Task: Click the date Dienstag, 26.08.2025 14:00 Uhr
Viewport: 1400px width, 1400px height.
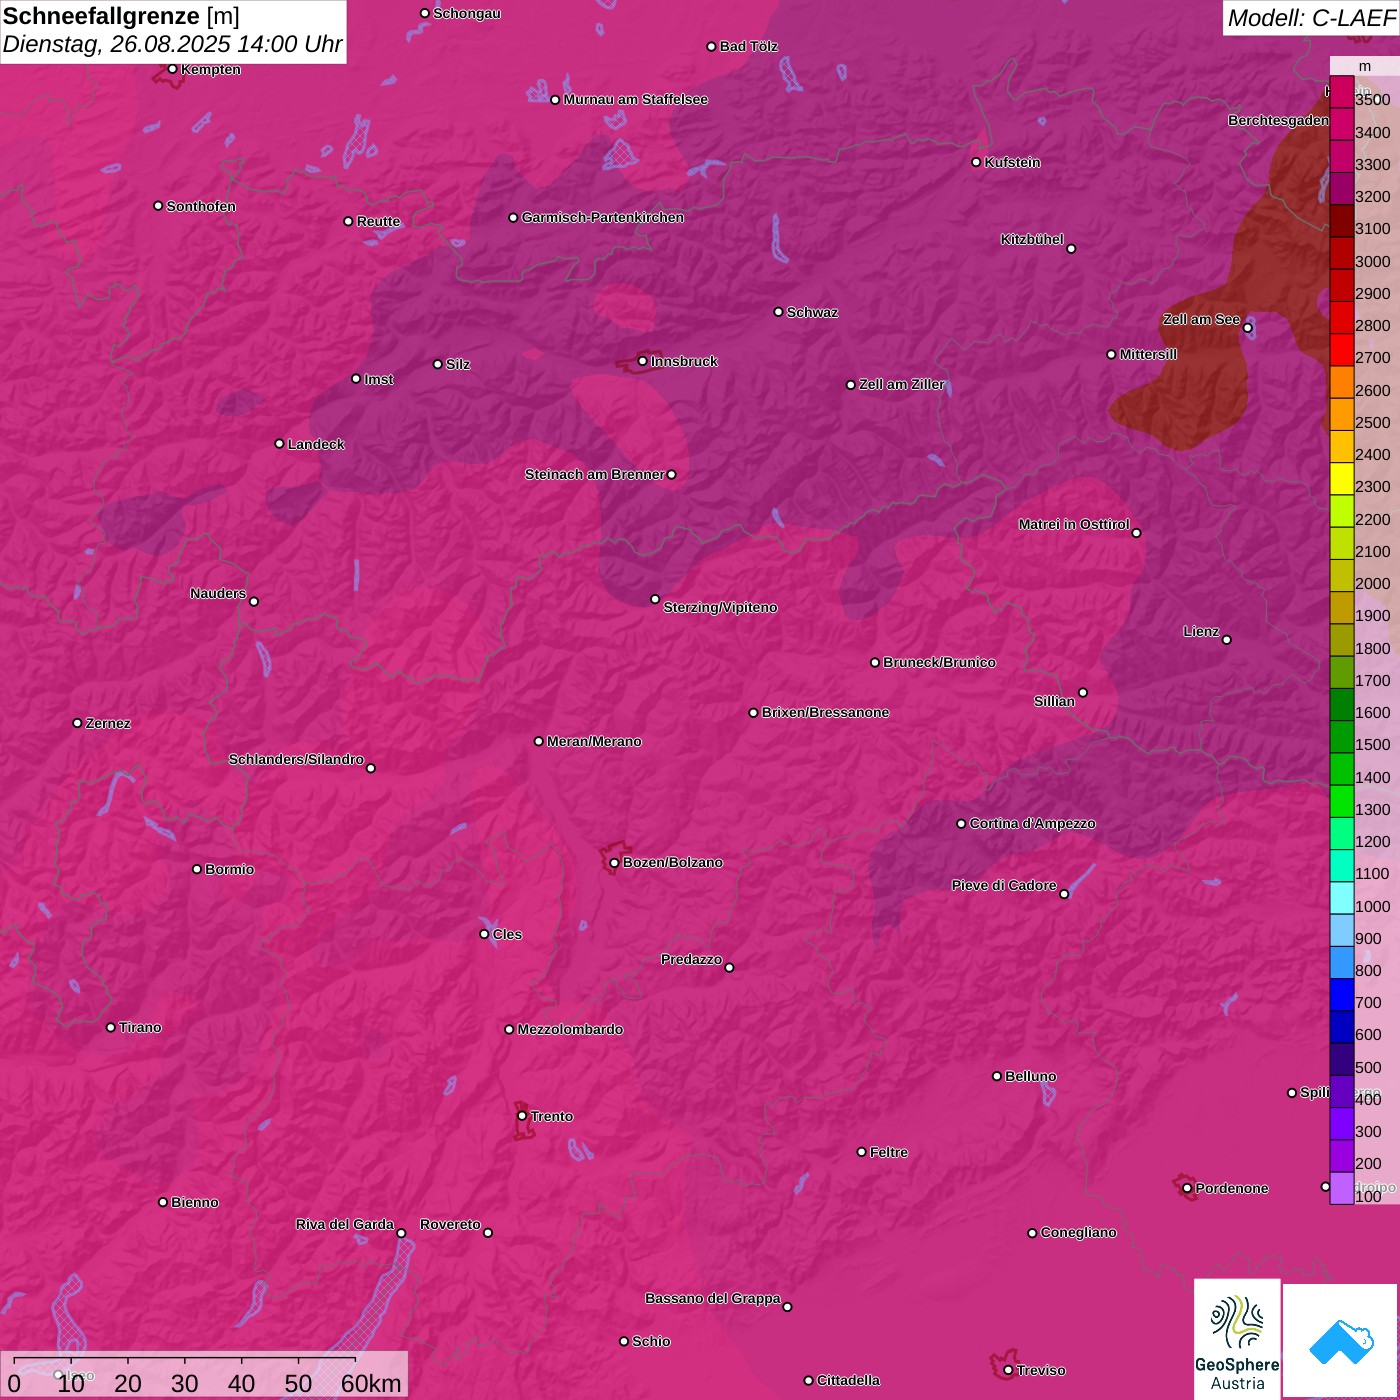Action: (x=173, y=45)
